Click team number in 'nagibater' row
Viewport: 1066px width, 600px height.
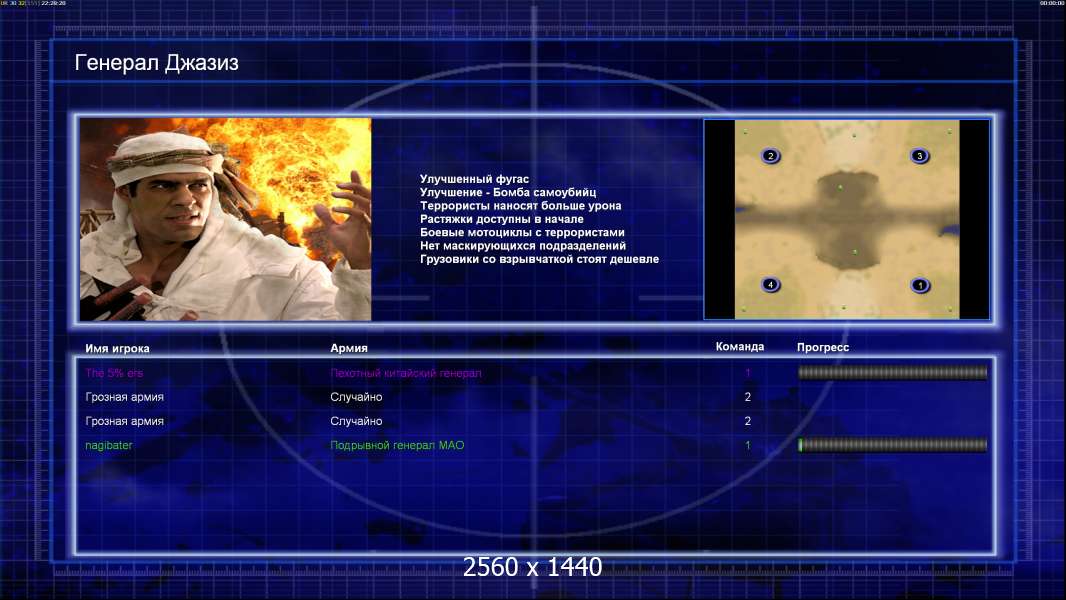[748, 445]
